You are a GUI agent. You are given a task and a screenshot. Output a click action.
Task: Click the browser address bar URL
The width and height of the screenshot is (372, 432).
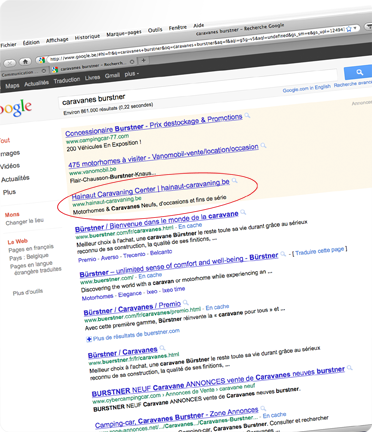197,44
